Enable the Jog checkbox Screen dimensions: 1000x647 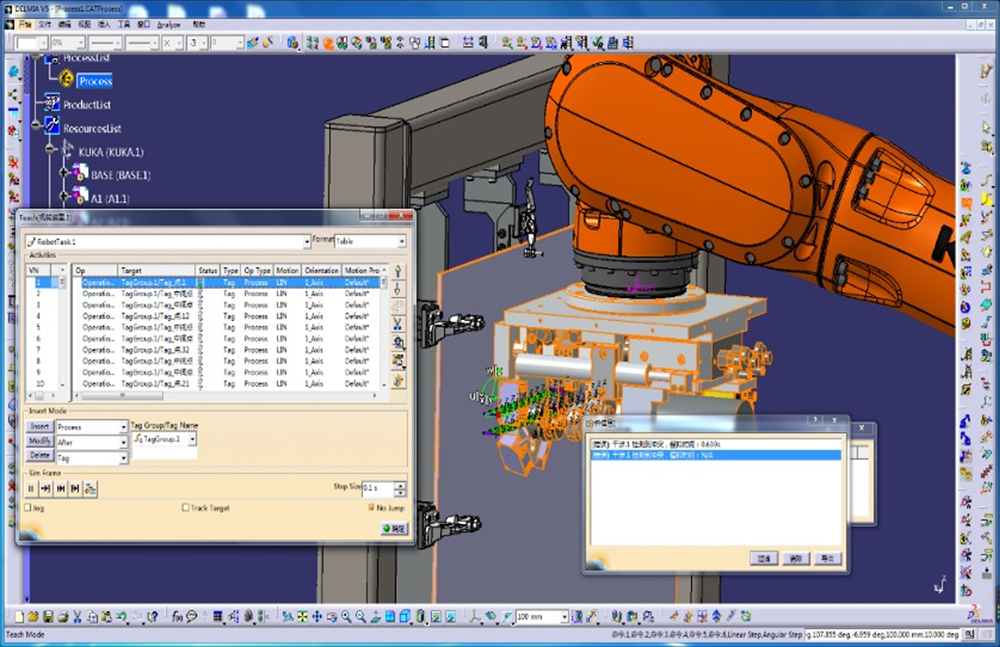point(28,508)
